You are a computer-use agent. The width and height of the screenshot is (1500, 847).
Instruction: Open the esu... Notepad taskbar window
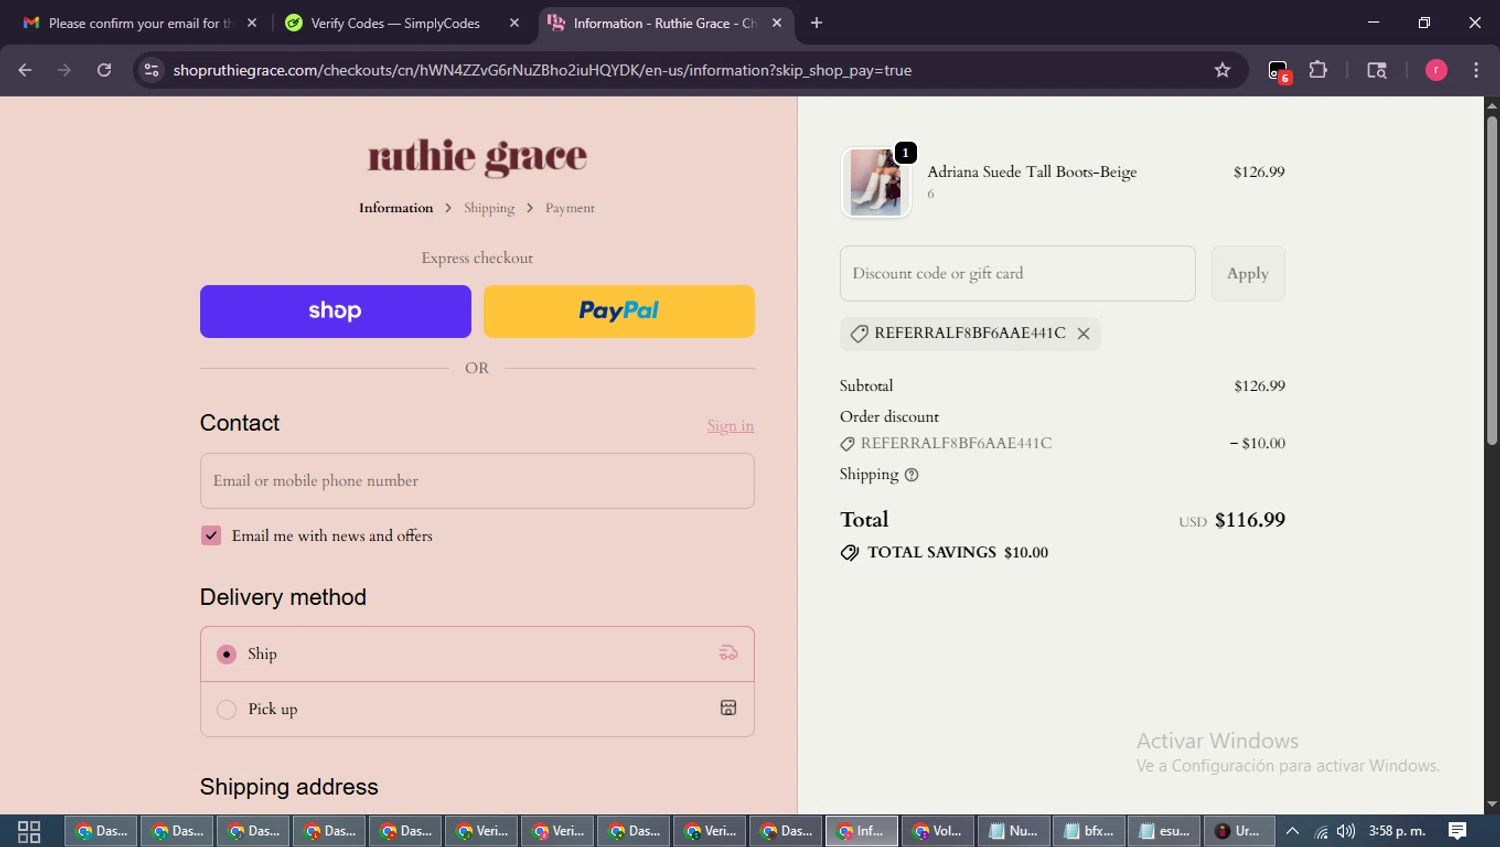click(x=1164, y=831)
